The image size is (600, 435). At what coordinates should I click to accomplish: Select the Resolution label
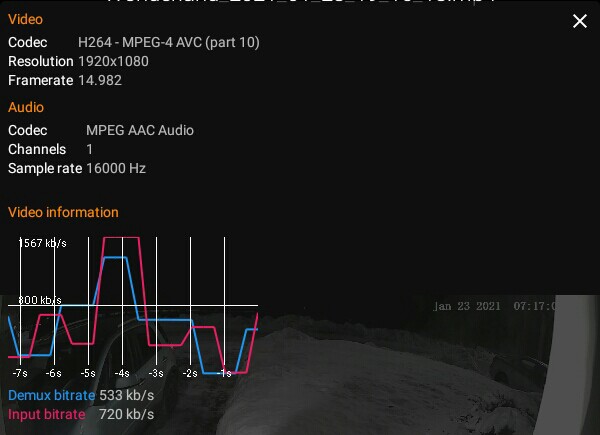click(41, 61)
